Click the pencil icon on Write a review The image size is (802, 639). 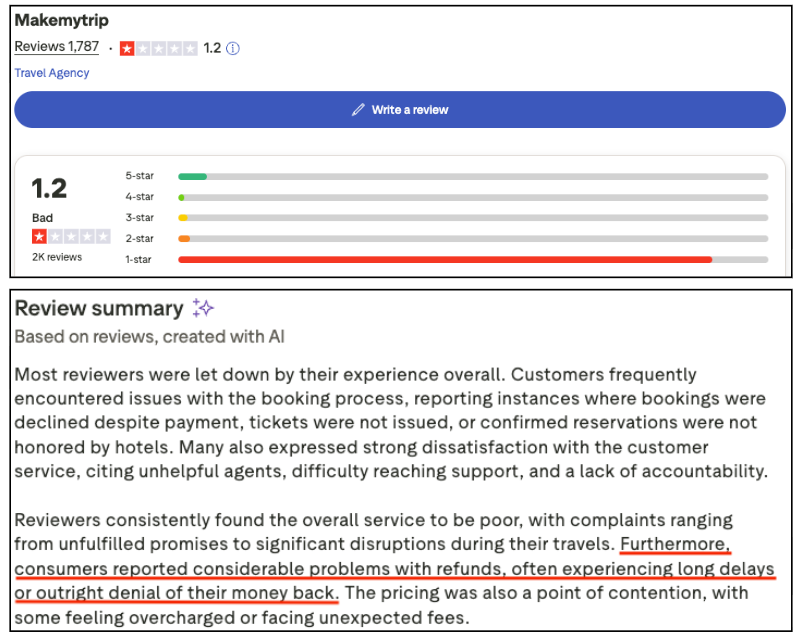pos(358,110)
